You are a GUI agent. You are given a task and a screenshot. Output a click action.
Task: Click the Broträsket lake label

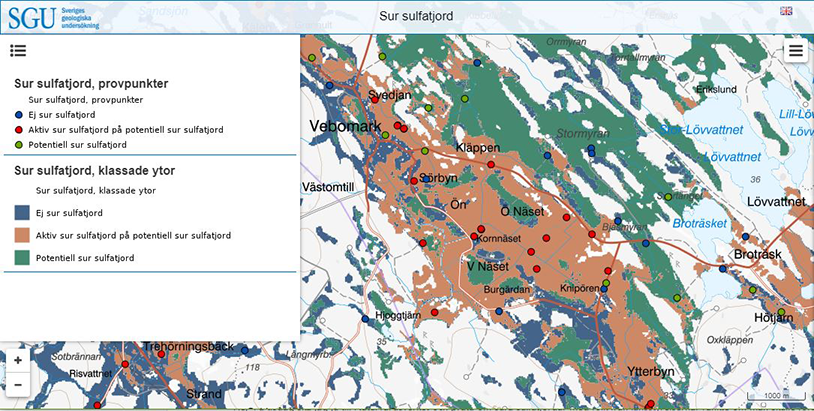[x=699, y=223]
